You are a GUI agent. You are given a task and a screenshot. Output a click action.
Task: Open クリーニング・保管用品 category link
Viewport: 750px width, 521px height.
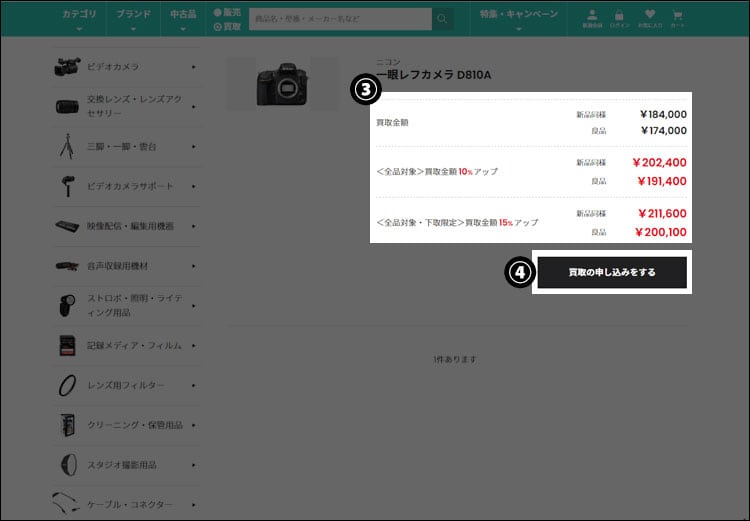(134, 425)
